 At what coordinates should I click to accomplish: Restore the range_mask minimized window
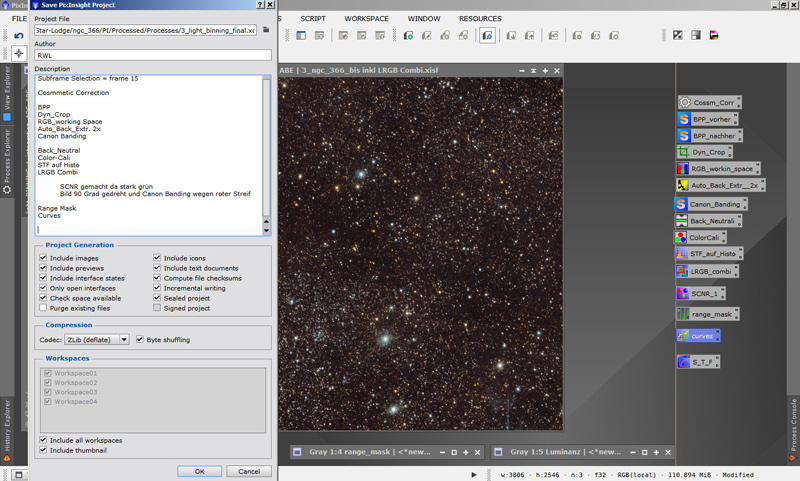coord(454,452)
